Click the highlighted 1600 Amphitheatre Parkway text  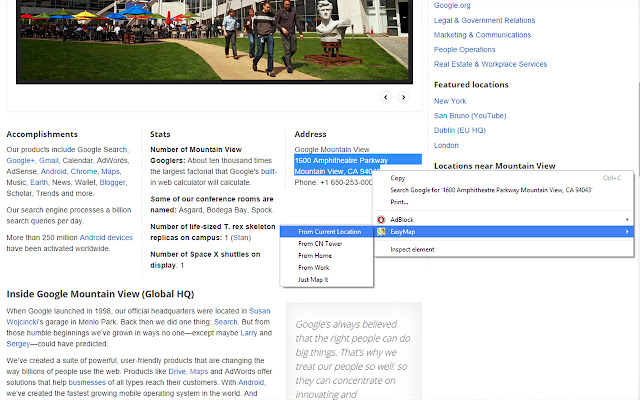point(341,160)
